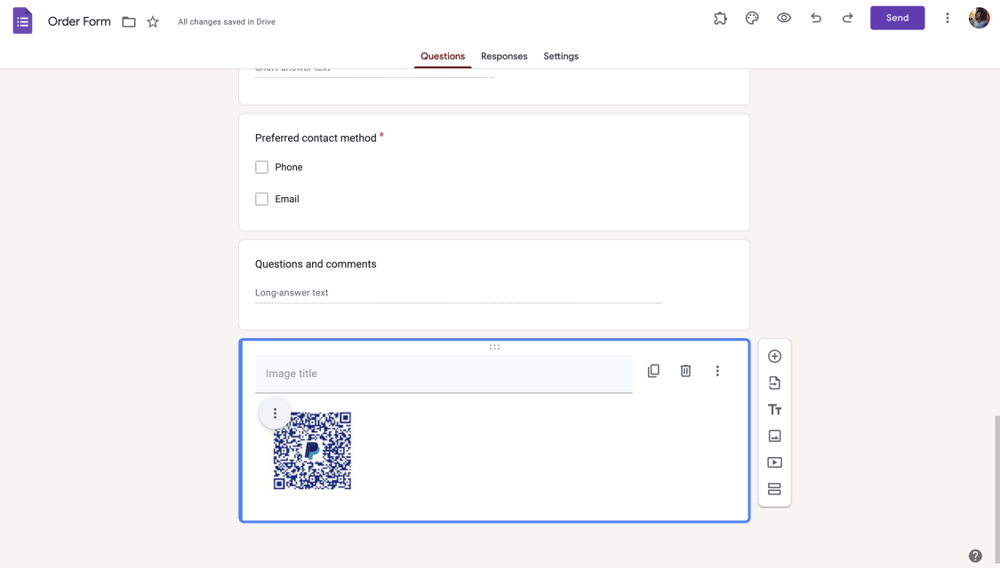Click the Add image icon
This screenshot has width=1000, height=568.
774,436
